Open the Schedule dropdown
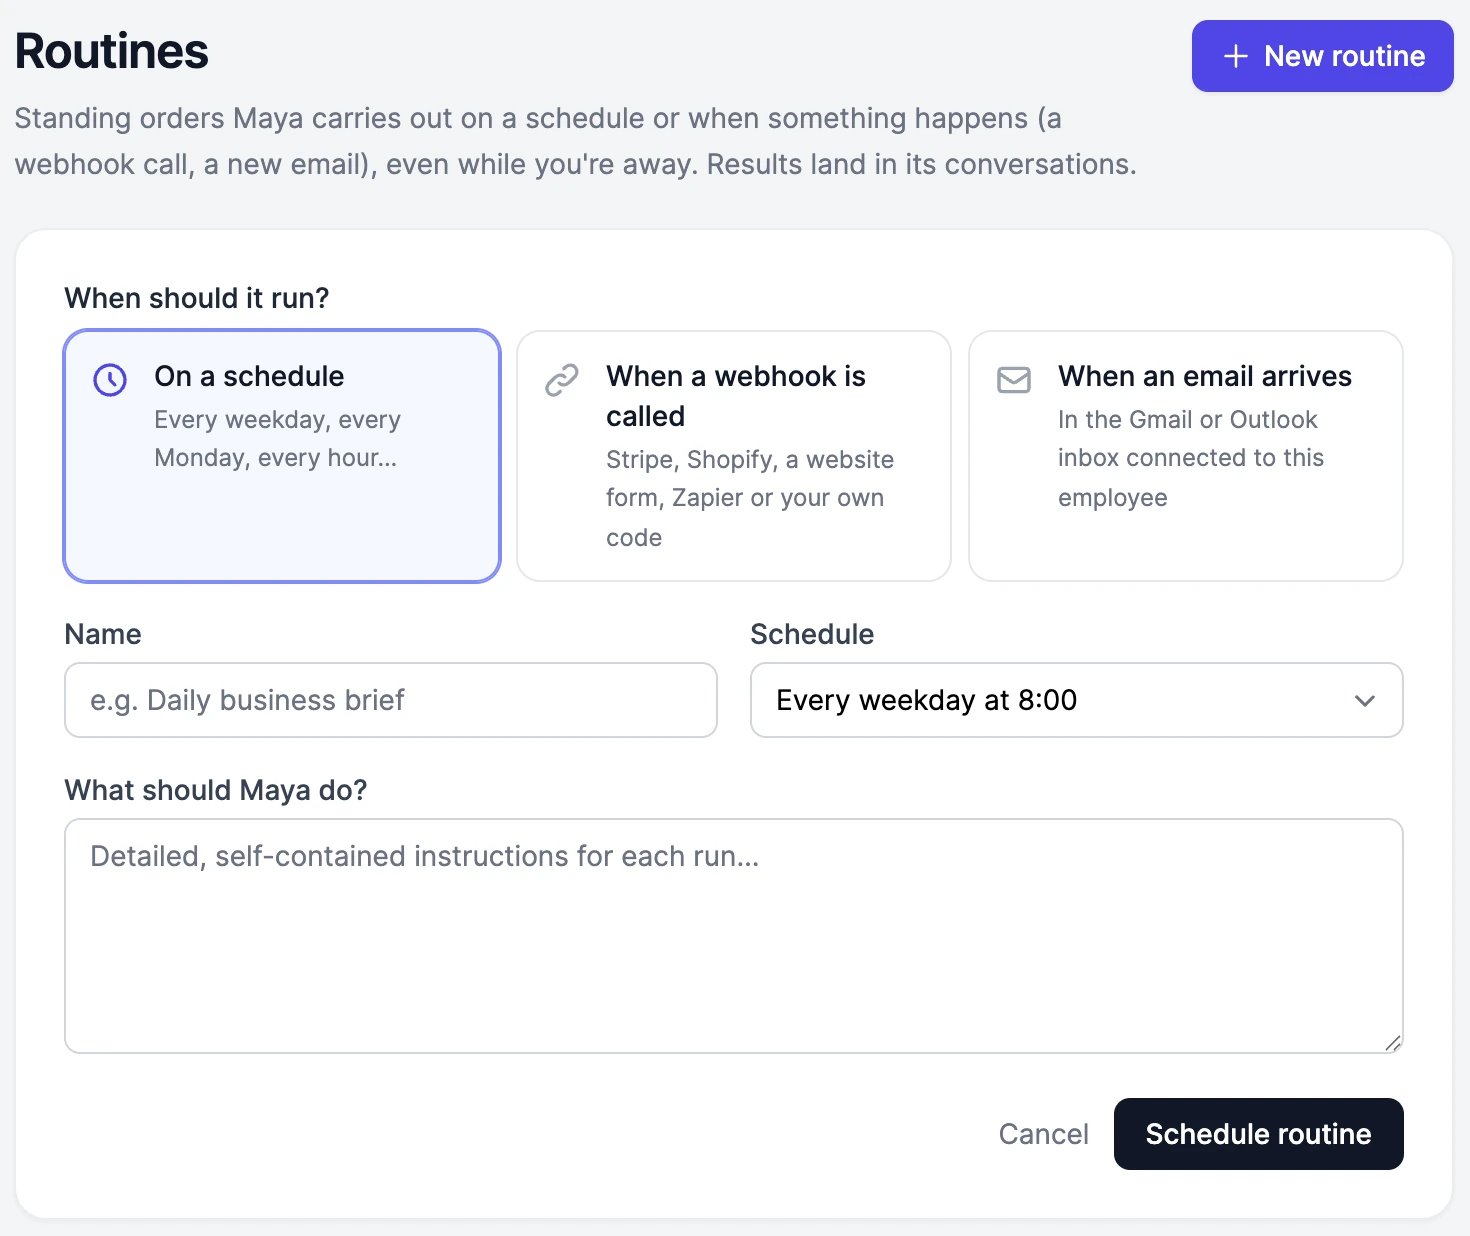The height and width of the screenshot is (1236, 1470). click(x=1077, y=700)
